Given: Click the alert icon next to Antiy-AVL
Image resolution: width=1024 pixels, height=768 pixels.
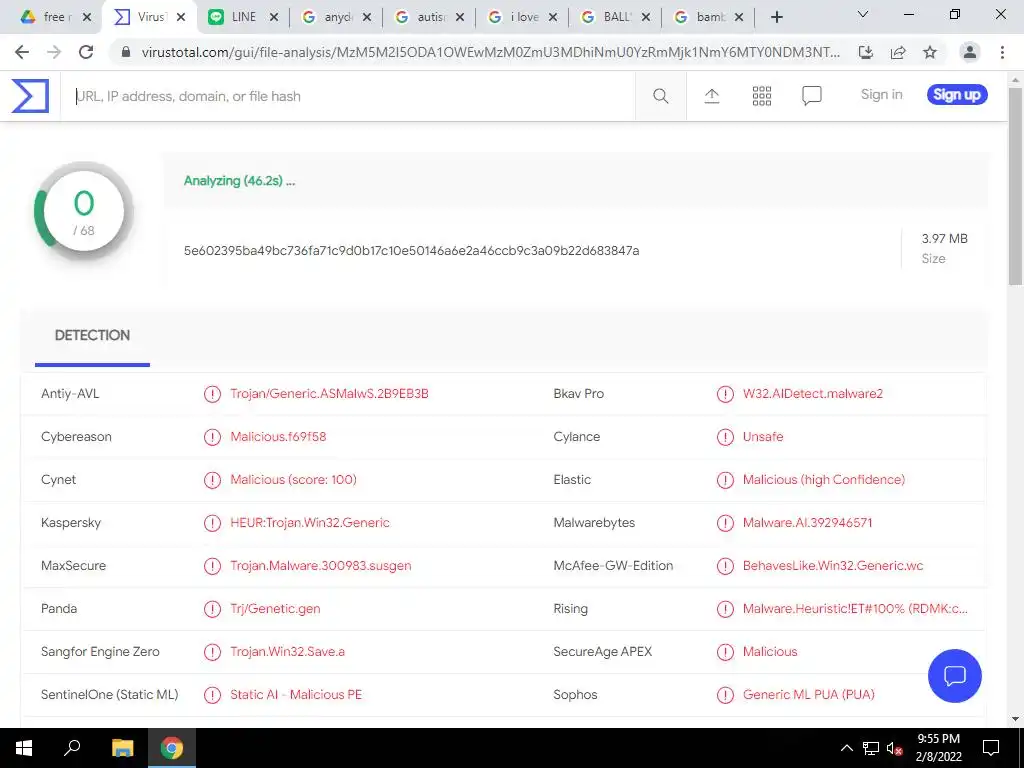Looking at the screenshot, I should click(212, 394).
